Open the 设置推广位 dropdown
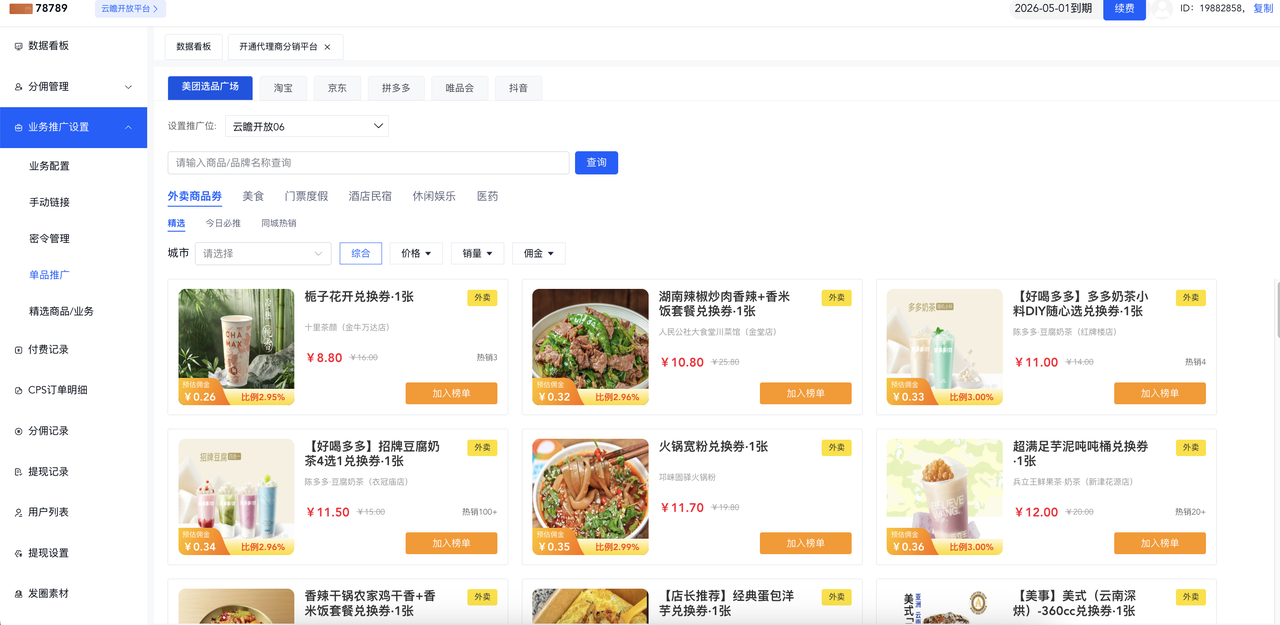This screenshot has height=625, width=1280. [x=306, y=126]
